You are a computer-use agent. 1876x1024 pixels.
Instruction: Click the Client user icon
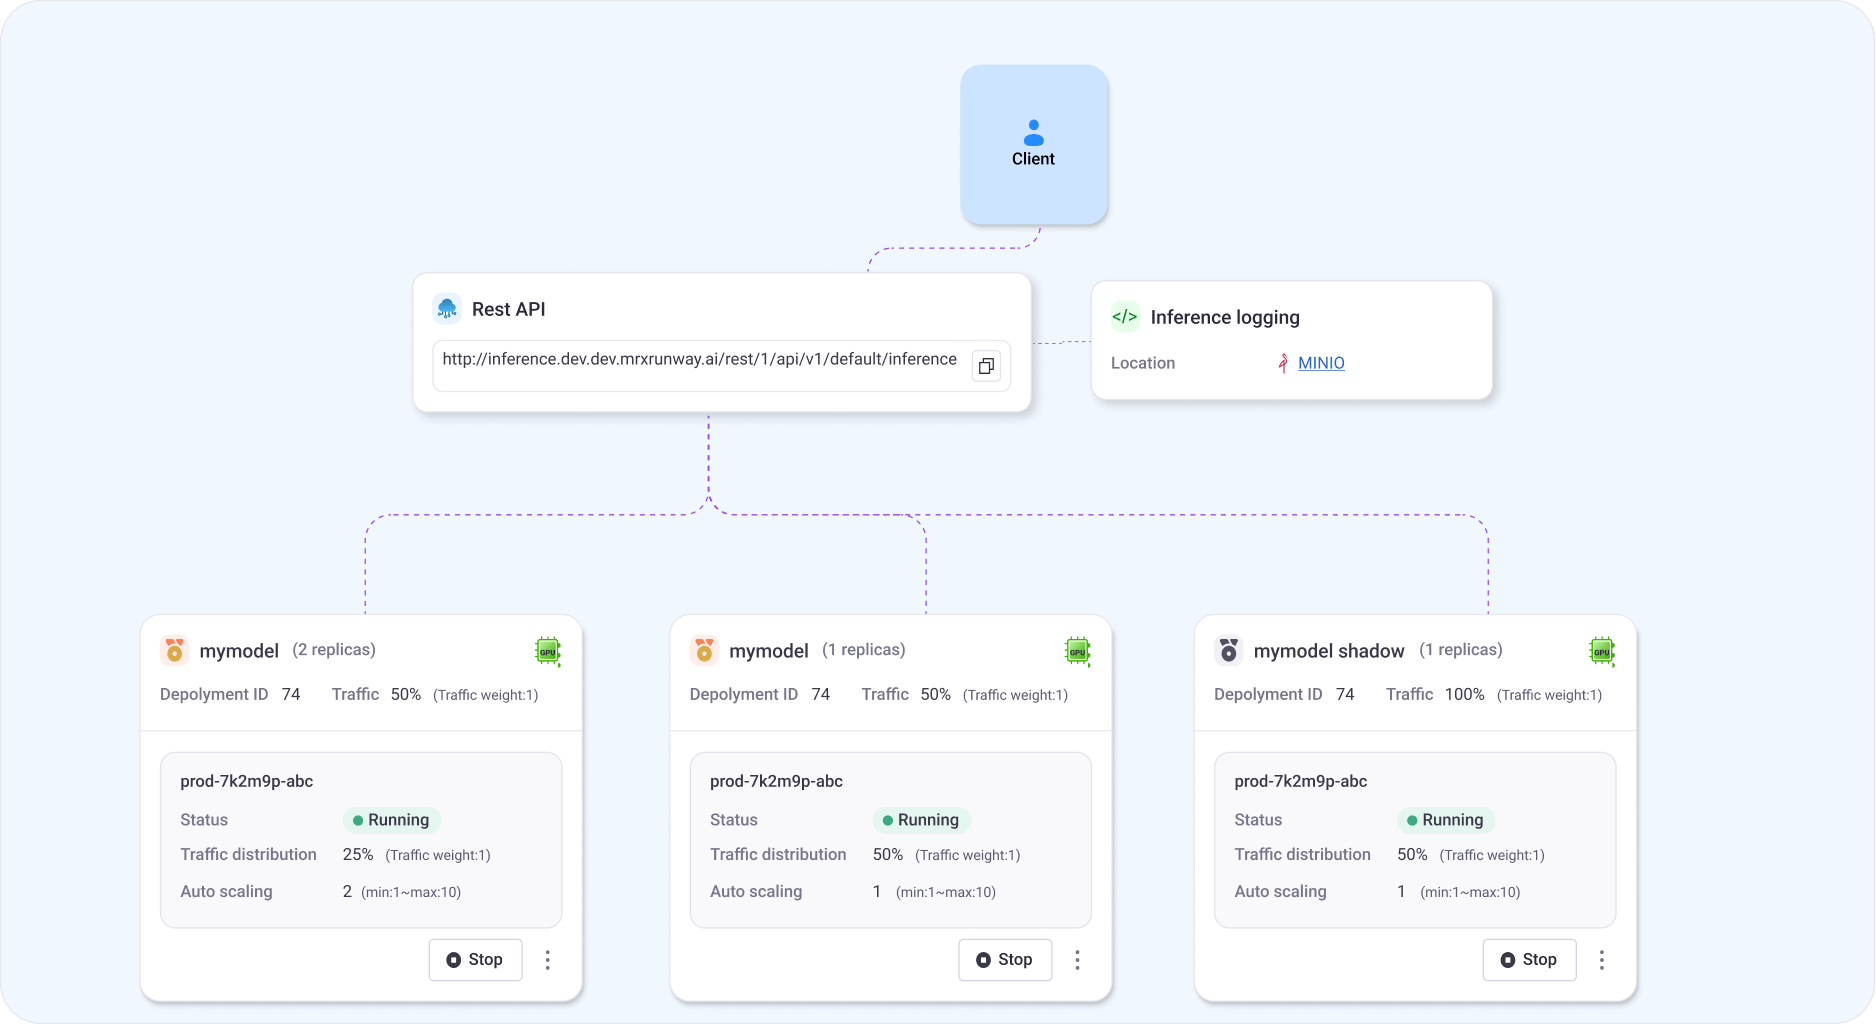[1033, 132]
